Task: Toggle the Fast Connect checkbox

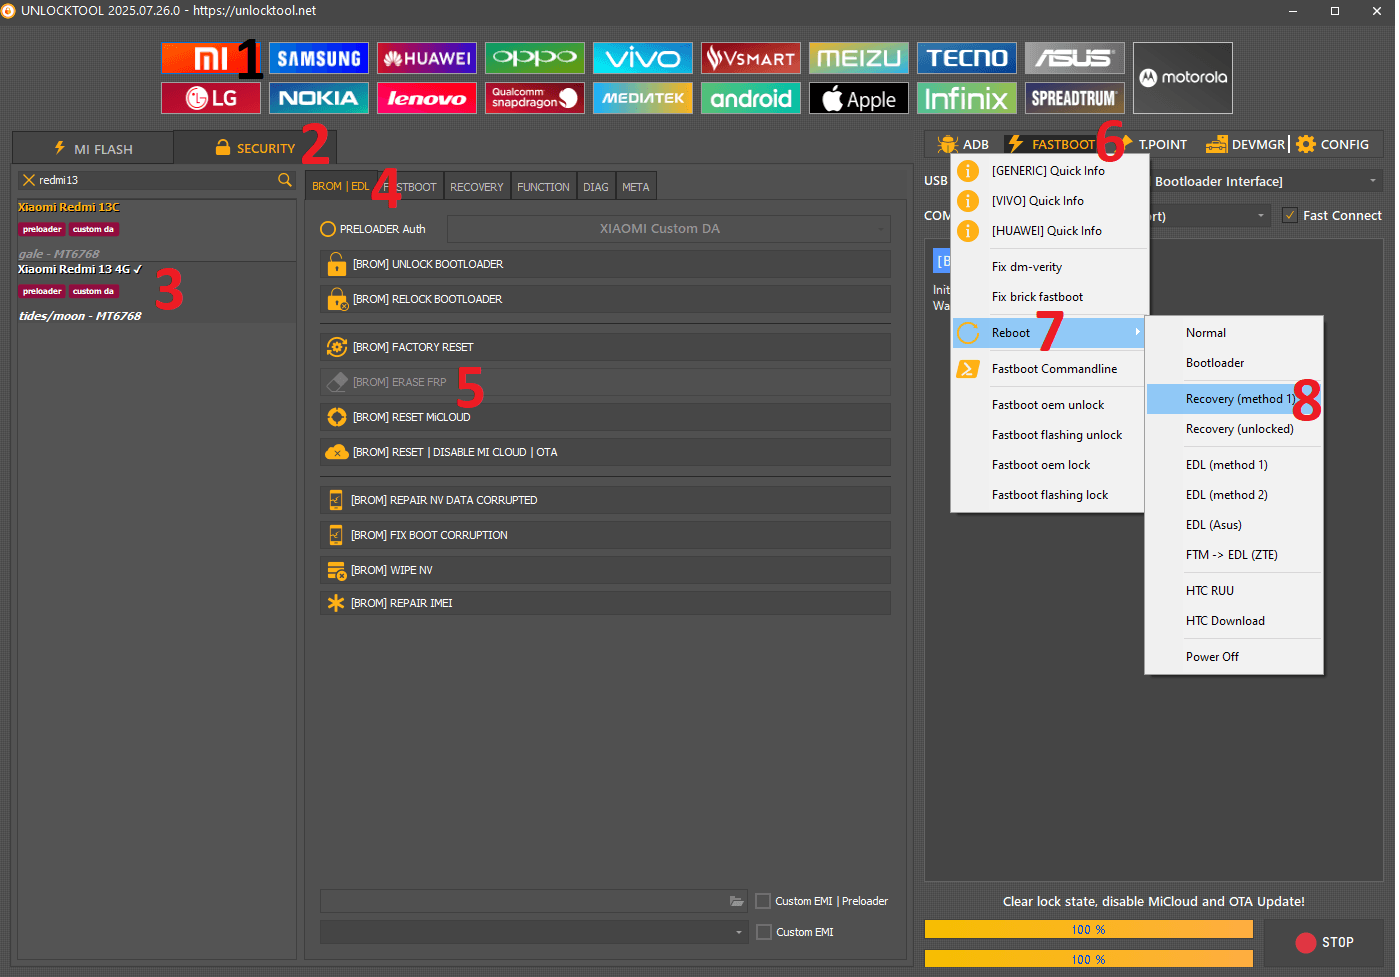Action: click(1290, 215)
